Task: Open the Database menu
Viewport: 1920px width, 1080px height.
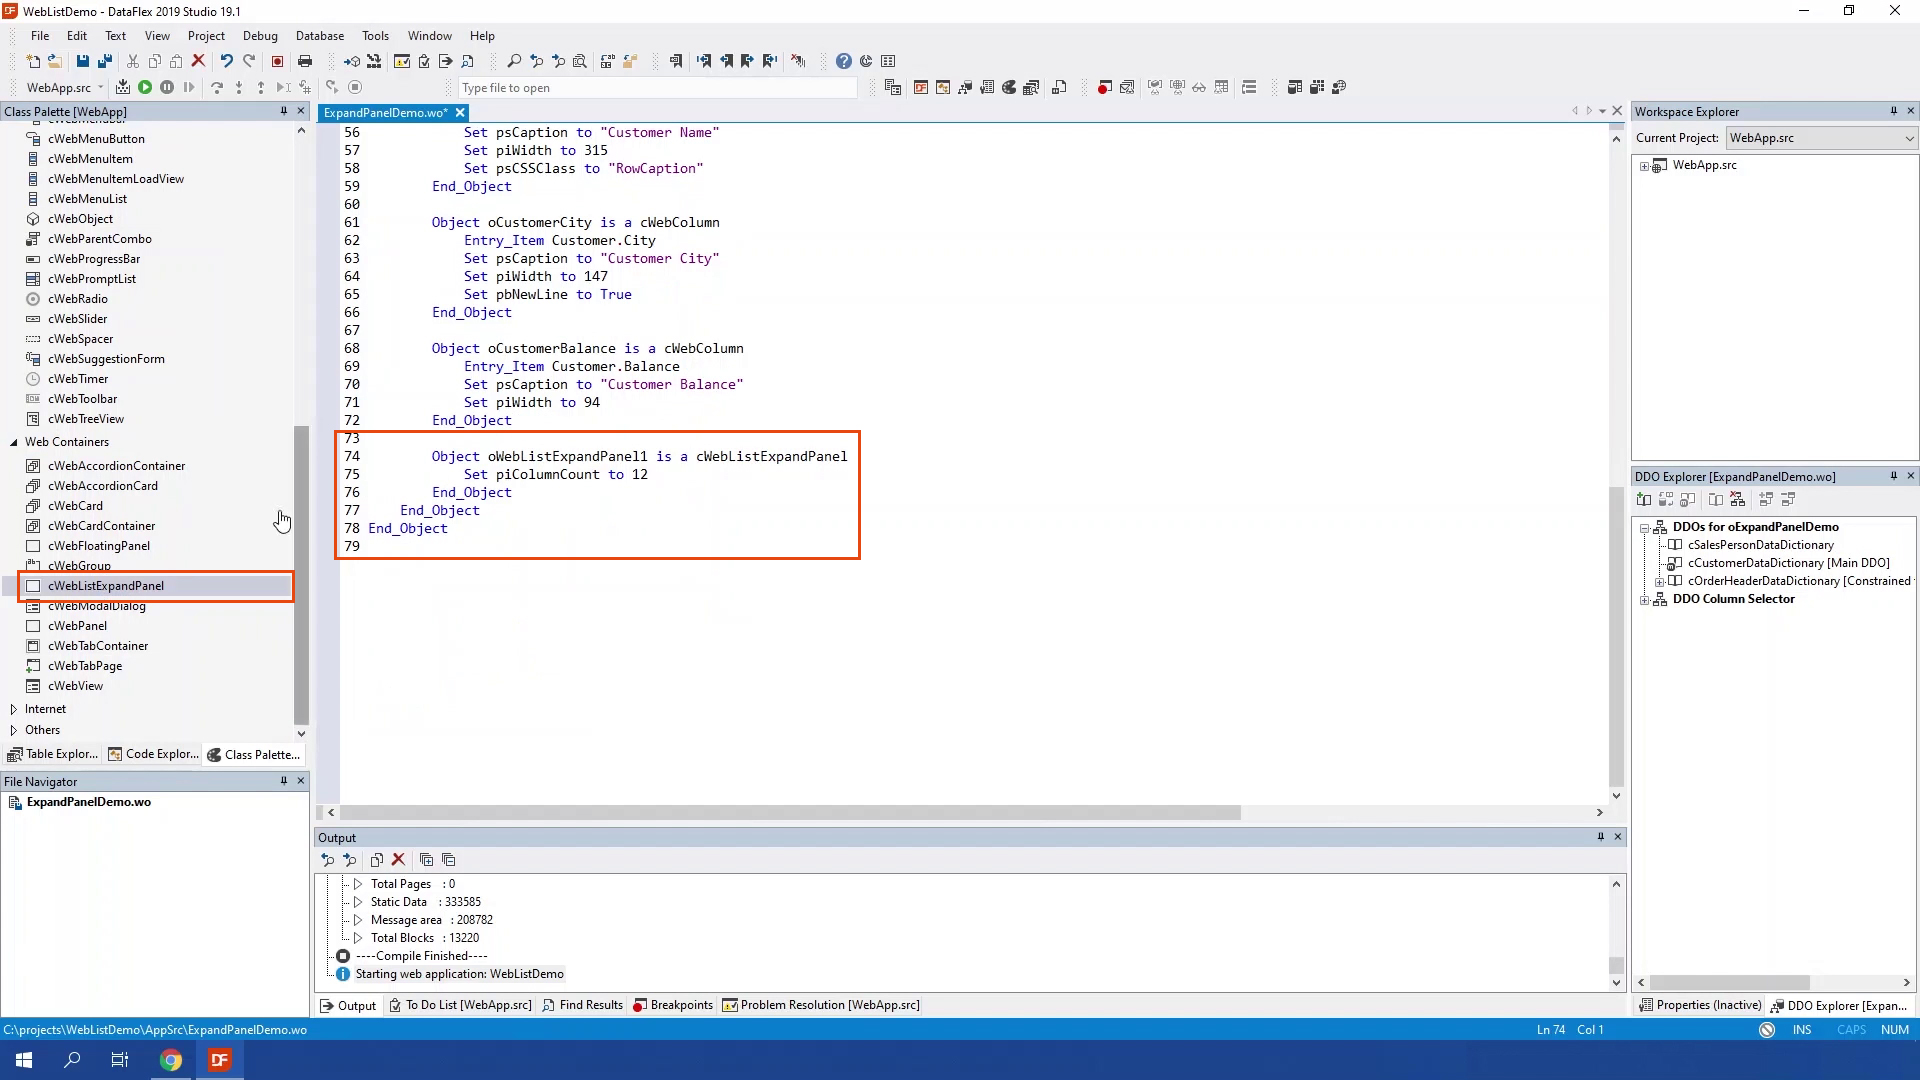Action: click(319, 35)
